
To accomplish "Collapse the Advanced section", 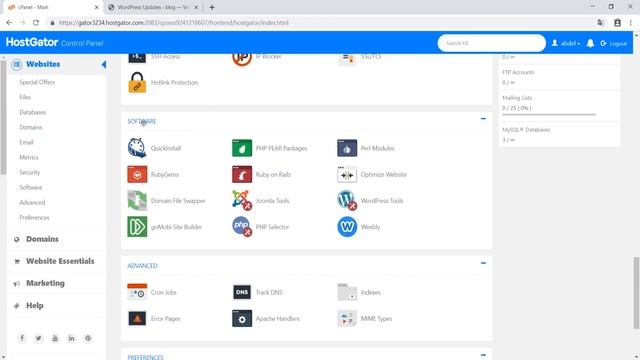I will coord(483,263).
